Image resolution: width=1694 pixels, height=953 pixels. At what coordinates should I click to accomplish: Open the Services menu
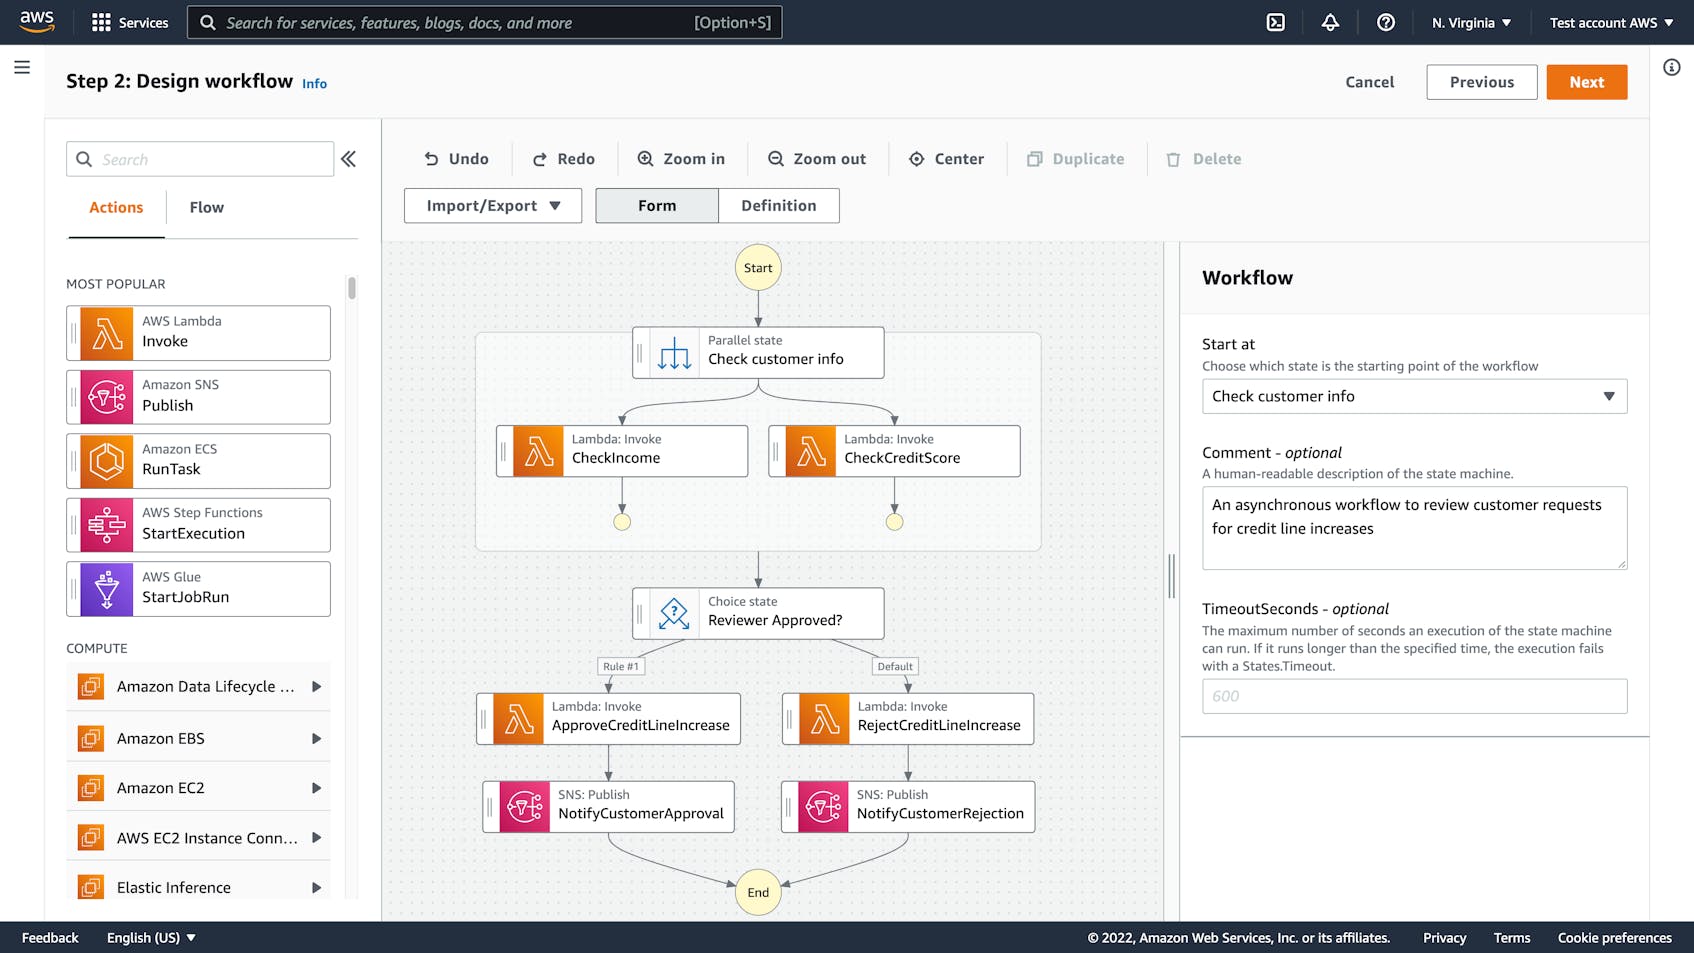[x=129, y=21]
